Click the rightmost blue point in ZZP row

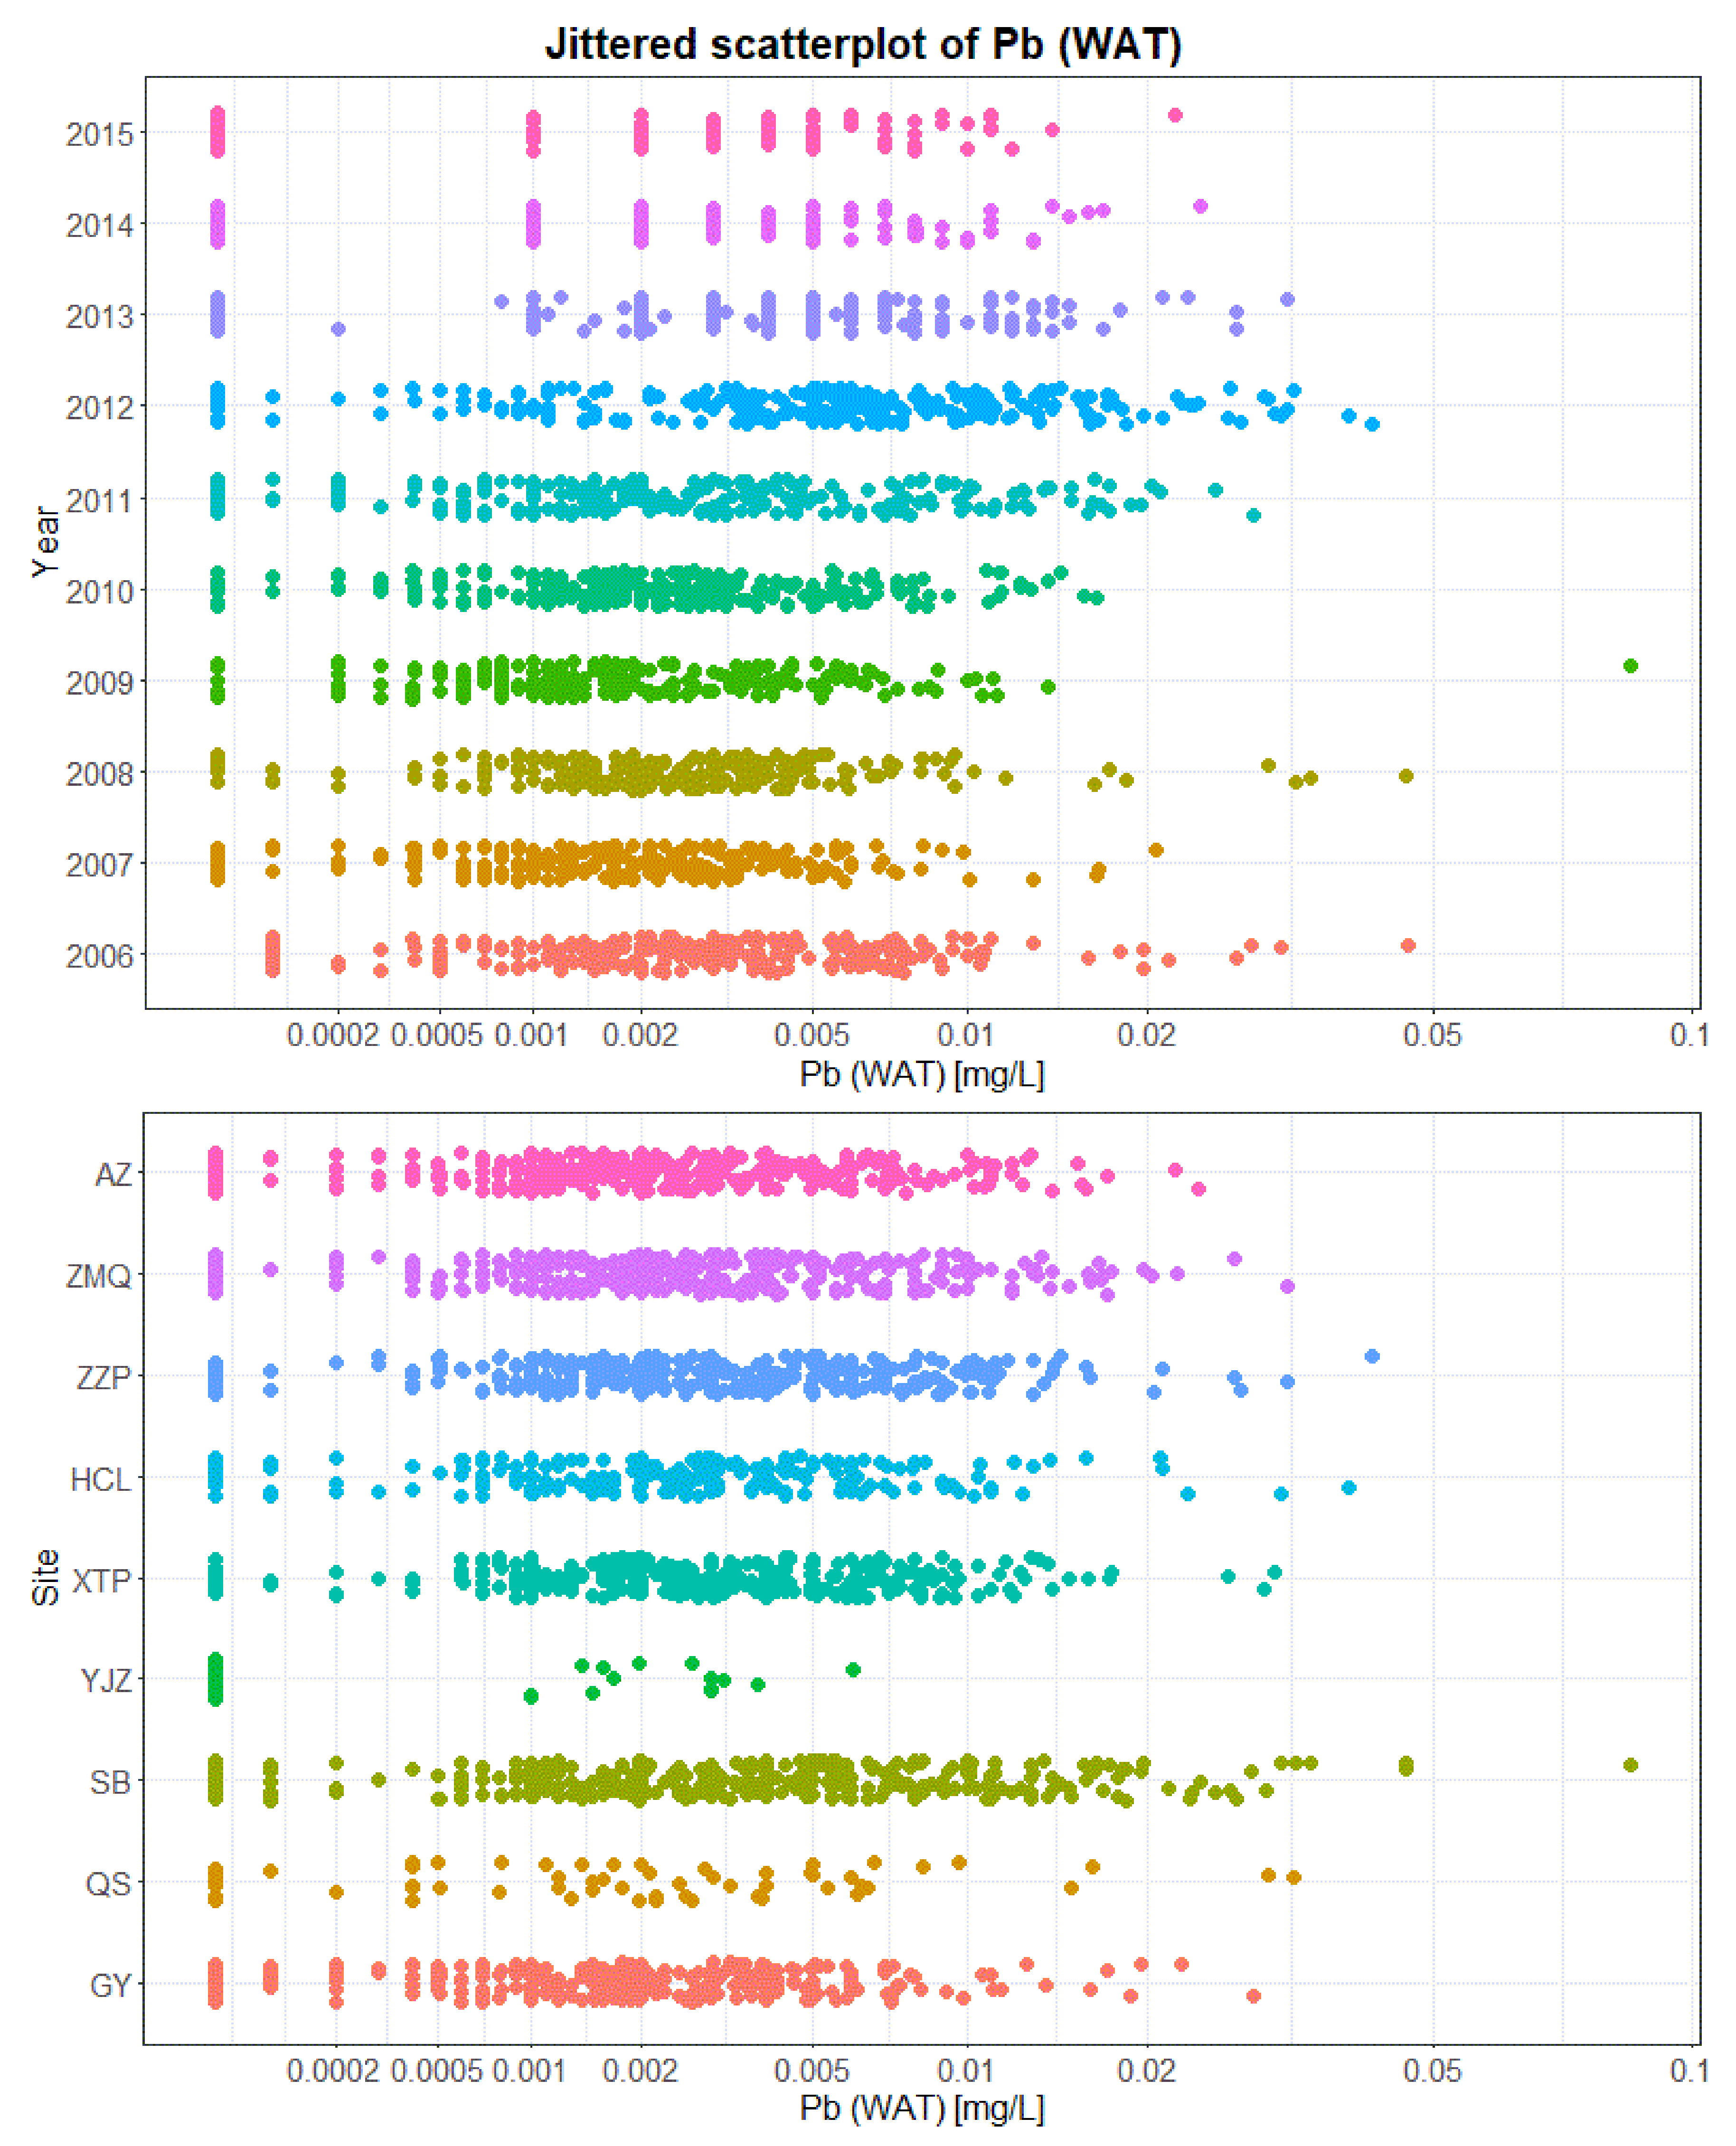point(1372,1356)
